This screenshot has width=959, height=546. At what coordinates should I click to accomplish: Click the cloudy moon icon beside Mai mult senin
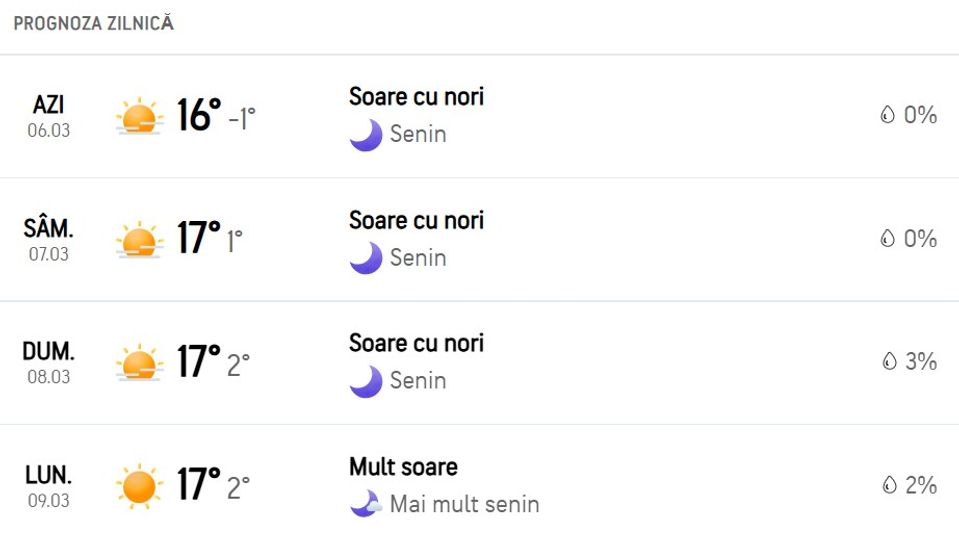pos(366,504)
